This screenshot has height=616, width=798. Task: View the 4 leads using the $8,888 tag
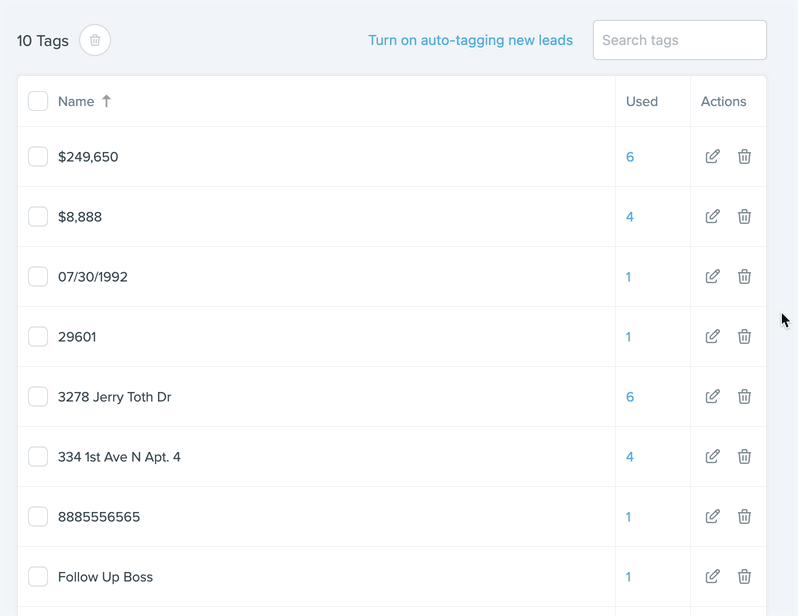pos(630,217)
